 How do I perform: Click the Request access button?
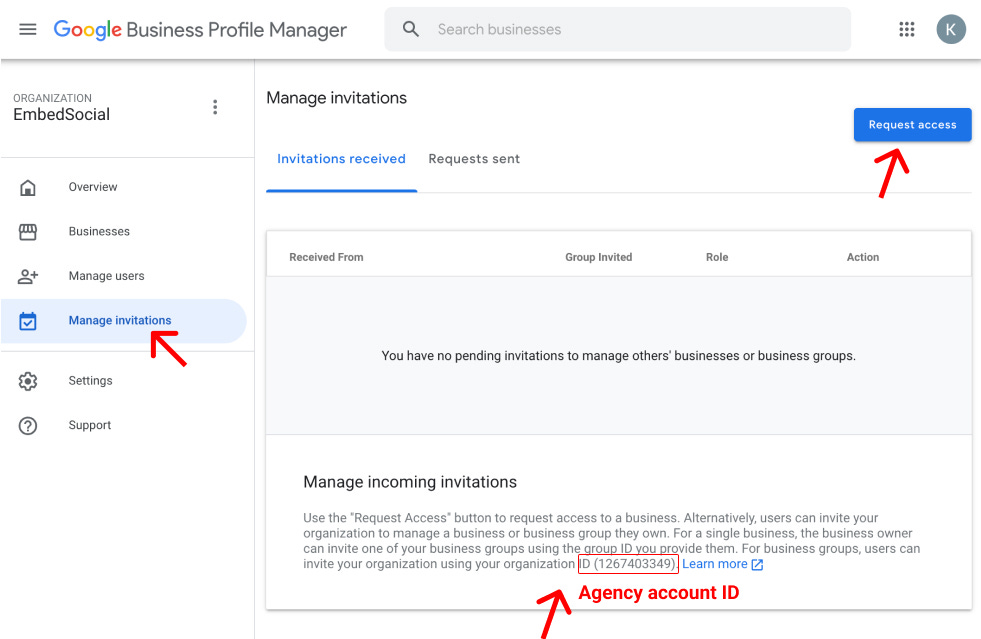coord(912,125)
